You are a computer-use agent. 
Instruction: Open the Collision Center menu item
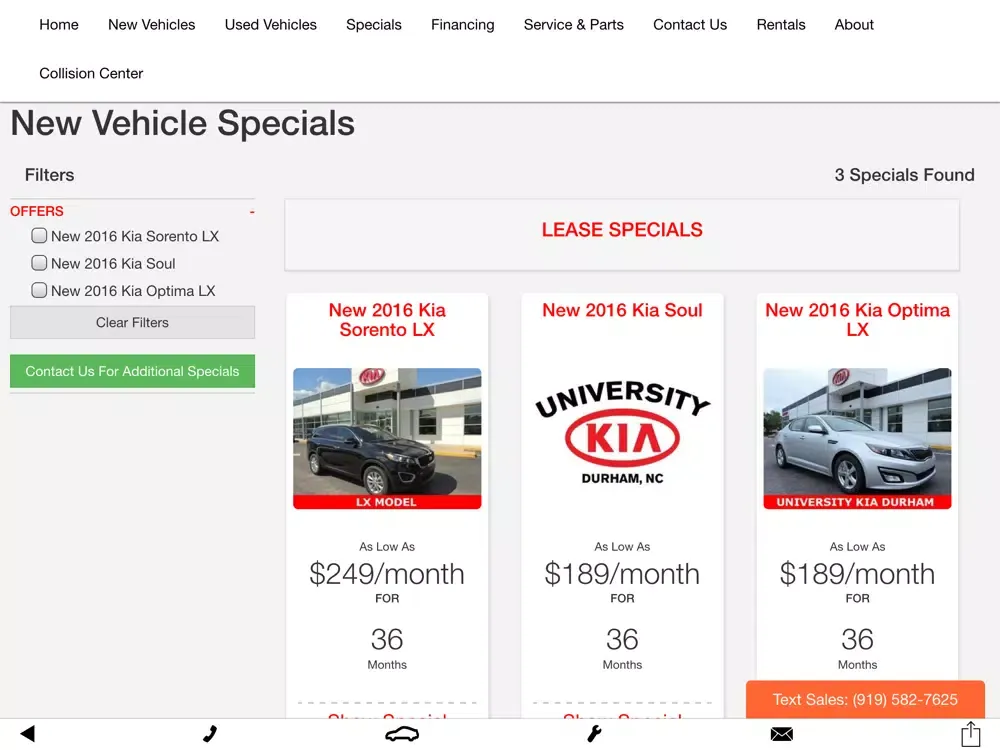coord(91,73)
